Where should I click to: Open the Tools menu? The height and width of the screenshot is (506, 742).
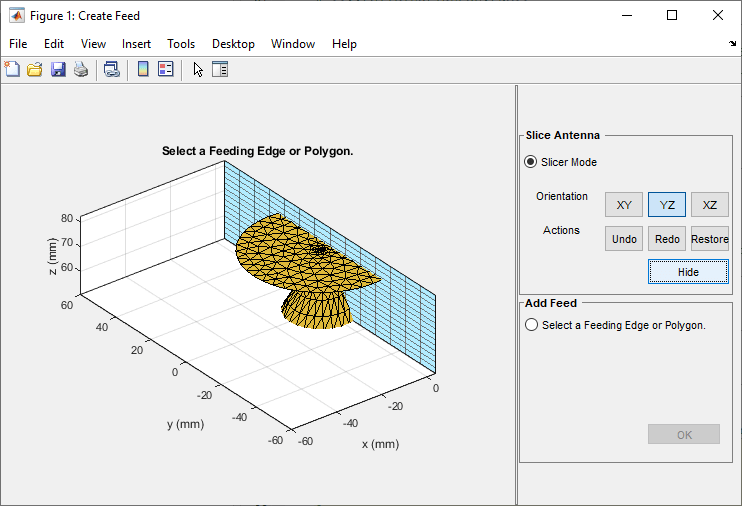[181, 44]
